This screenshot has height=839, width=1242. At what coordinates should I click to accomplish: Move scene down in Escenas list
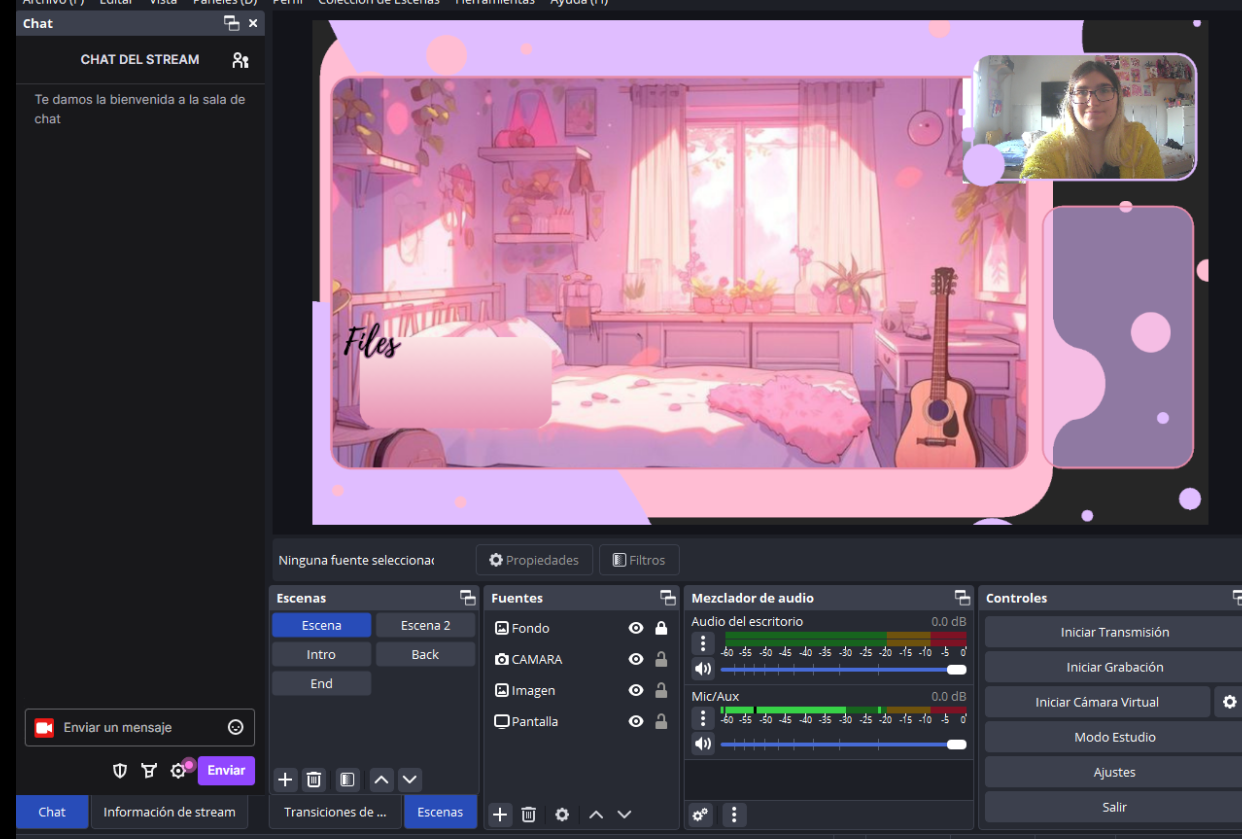[409, 780]
